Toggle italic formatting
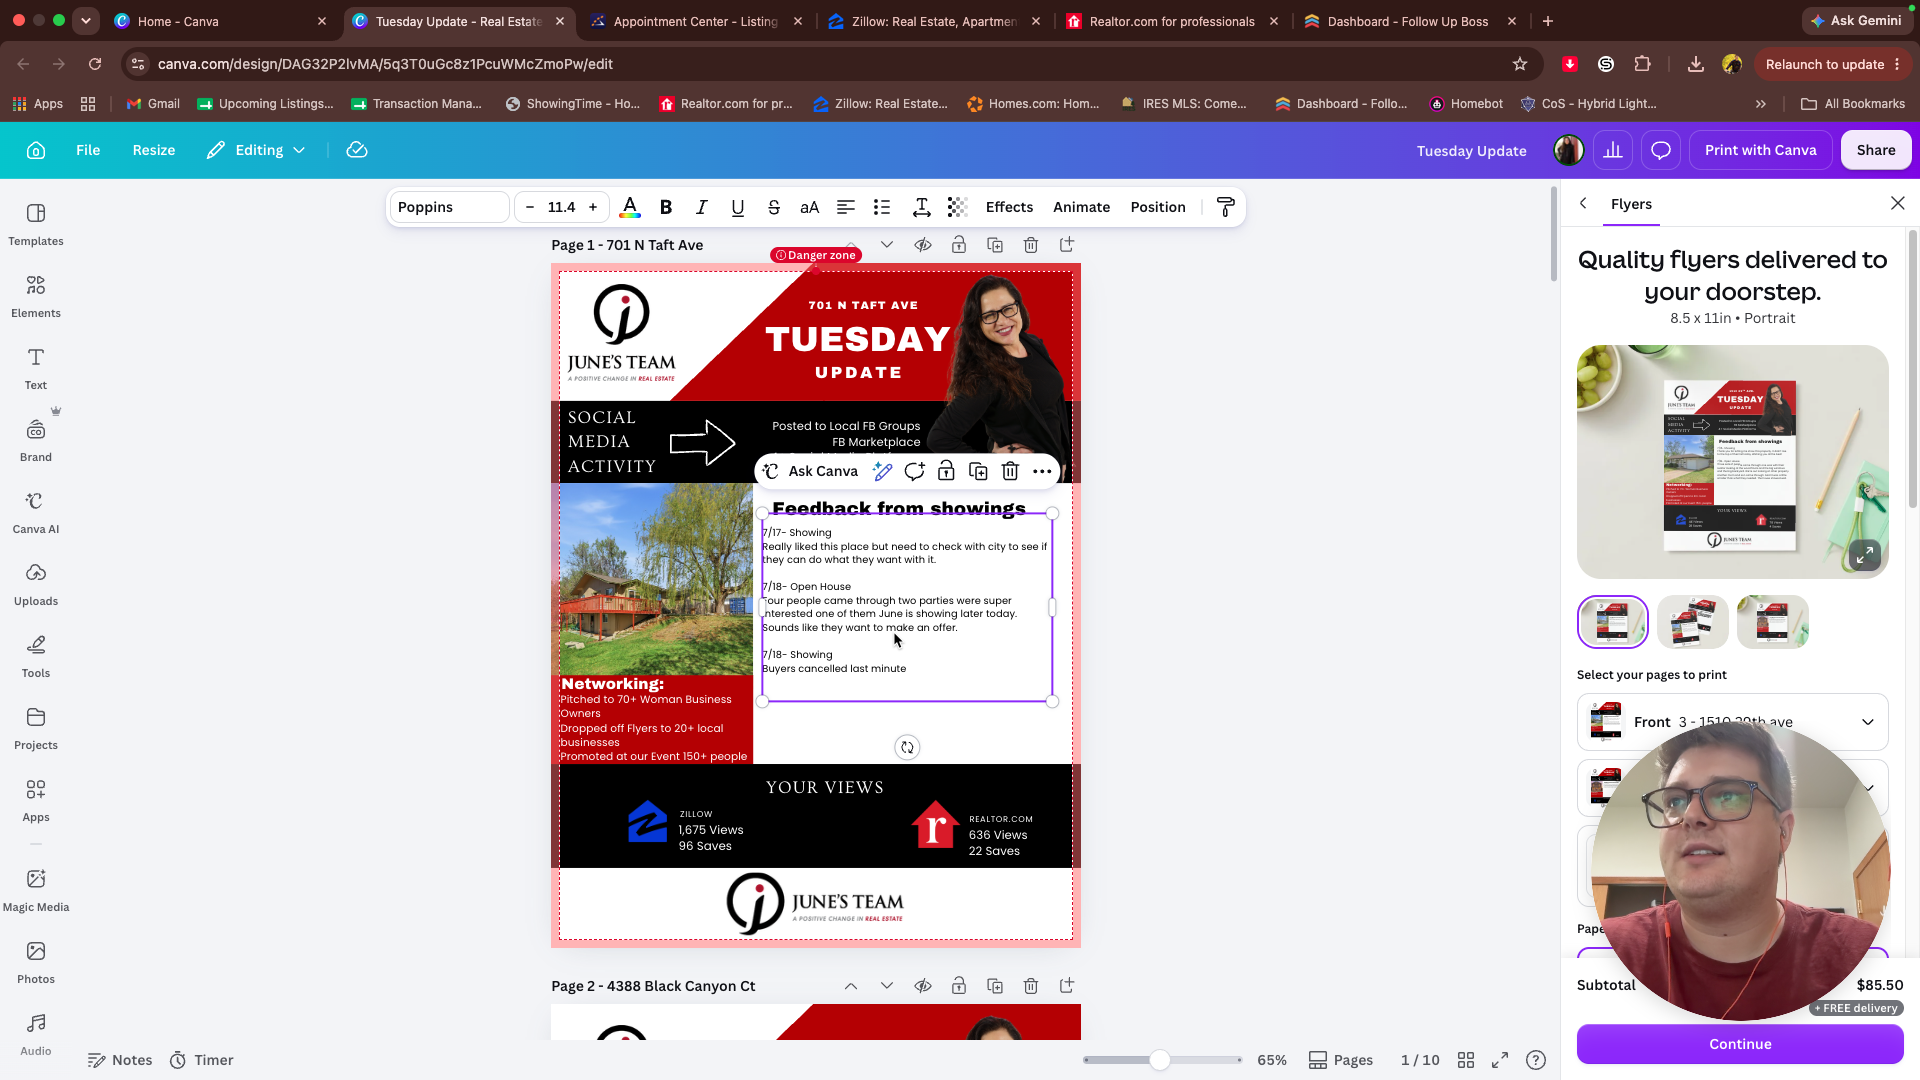The height and width of the screenshot is (1080, 1920). tap(702, 207)
